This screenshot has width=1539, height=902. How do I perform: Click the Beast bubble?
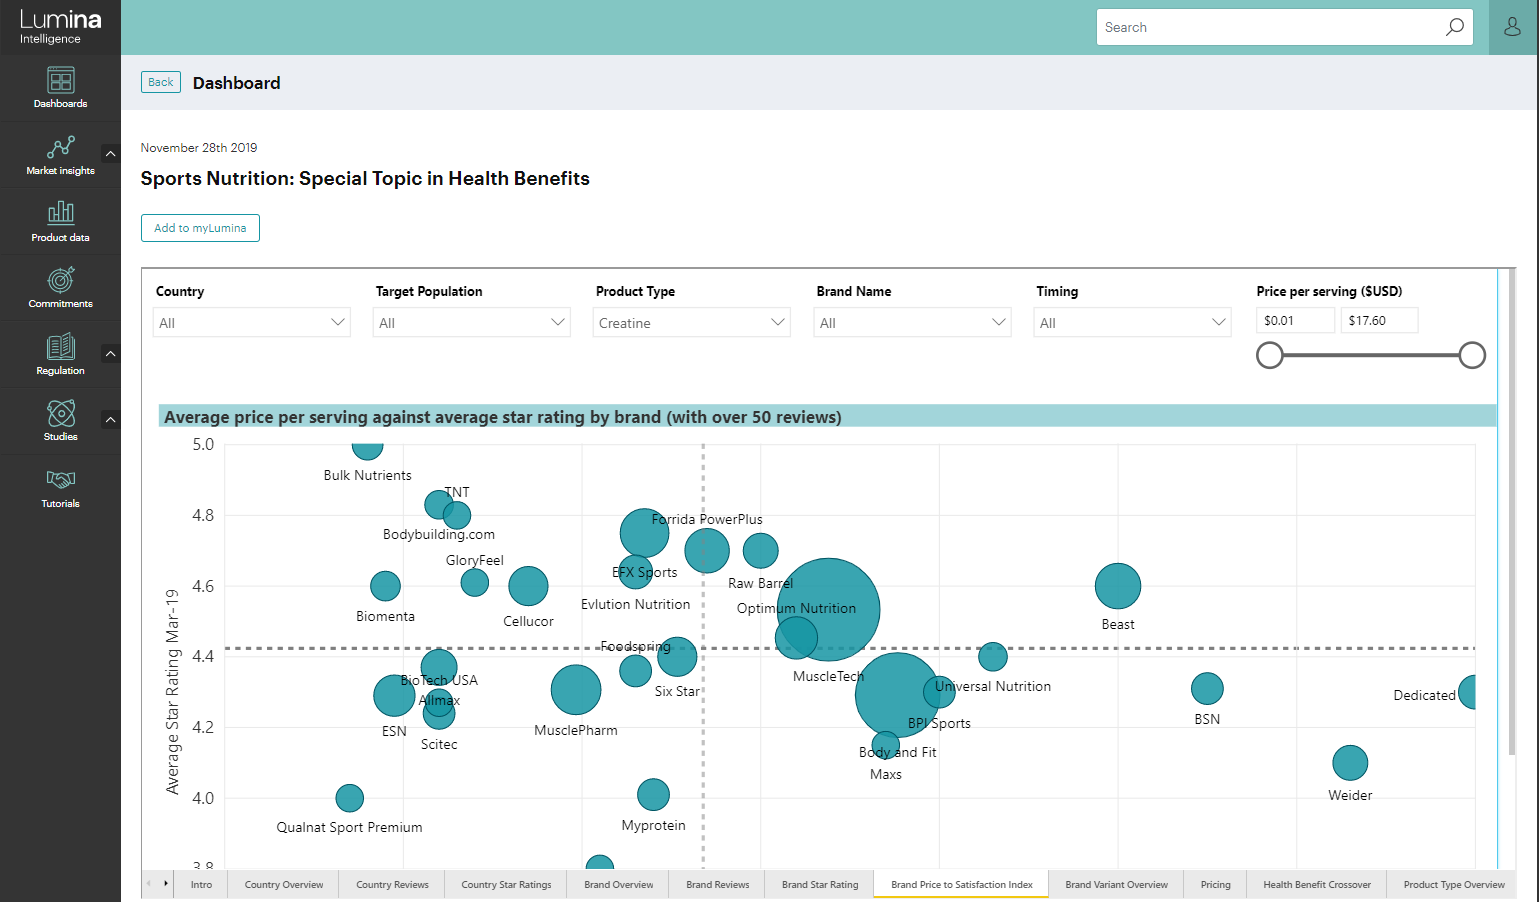click(x=1118, y=586)
